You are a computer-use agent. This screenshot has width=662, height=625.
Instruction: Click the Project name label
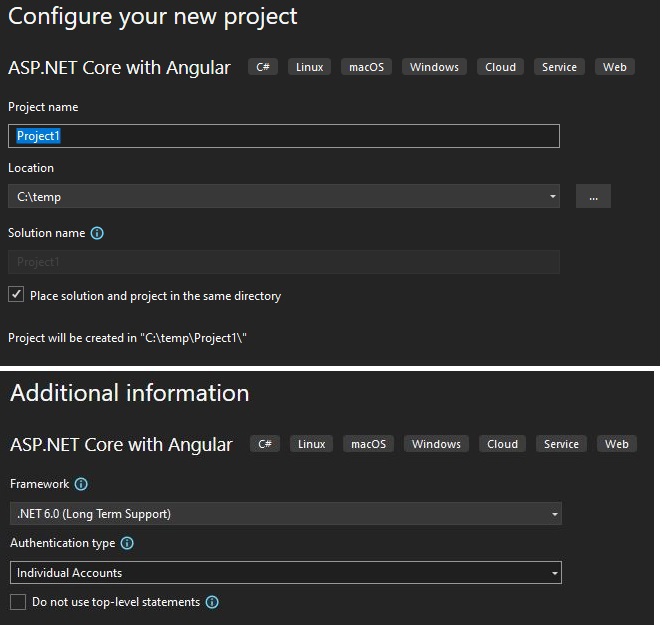click(43, 107)
